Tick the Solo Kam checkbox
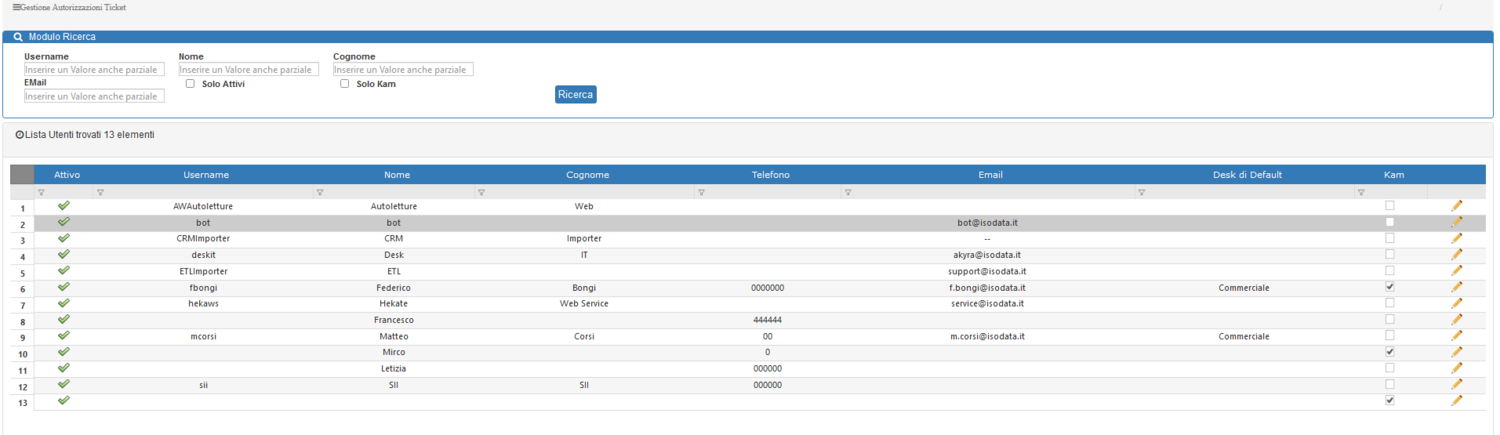 click(x=345, y=84)
